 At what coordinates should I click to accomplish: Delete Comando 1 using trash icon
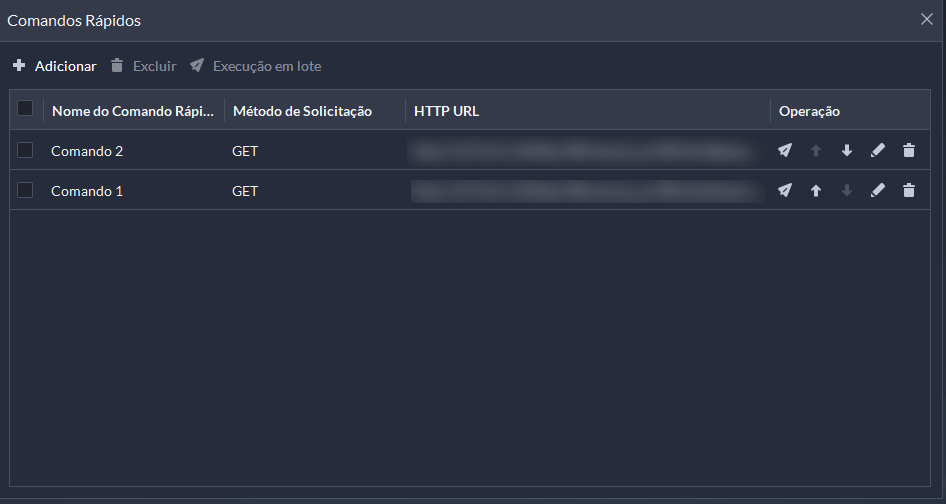coord(909,191)
